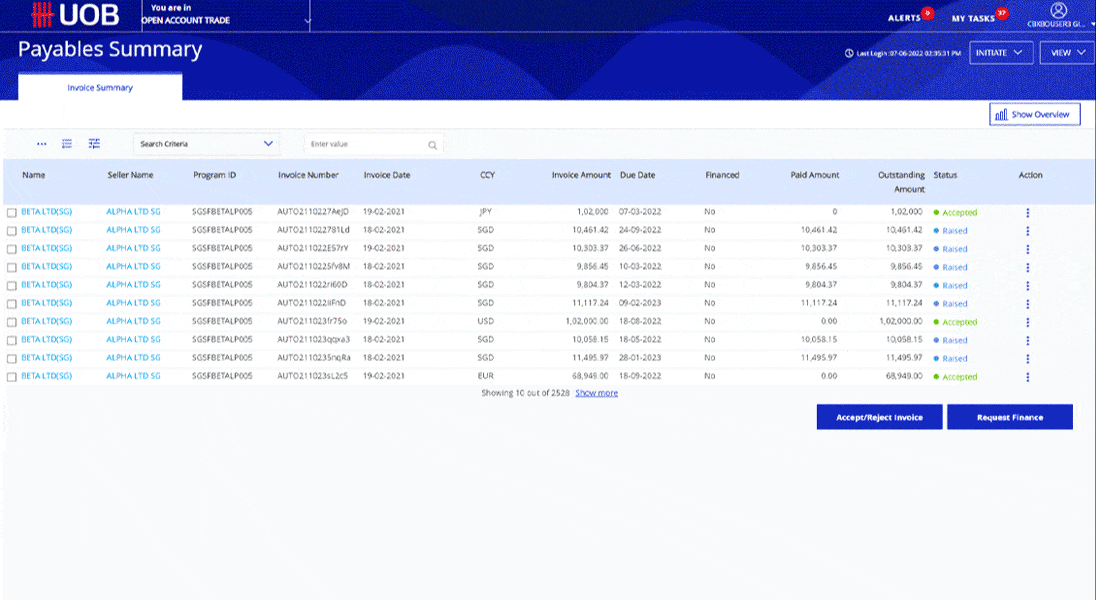Viewport: 1096px width, 600px height.
Task: Click the magnifier search icon
Action: [x=432, y=145]
